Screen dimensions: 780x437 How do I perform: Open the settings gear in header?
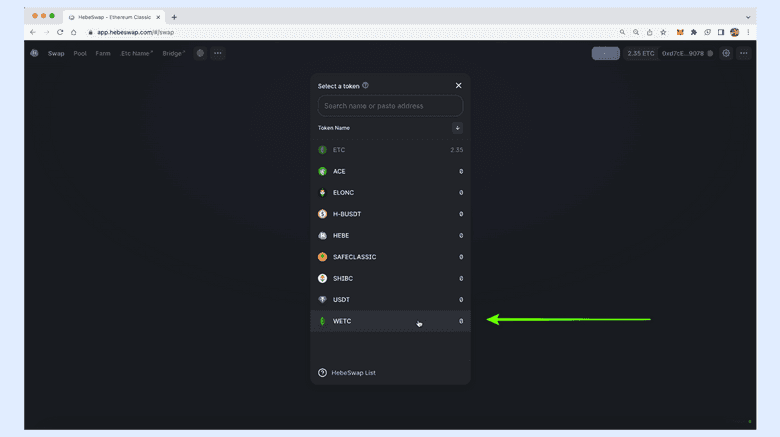(726, 53)
